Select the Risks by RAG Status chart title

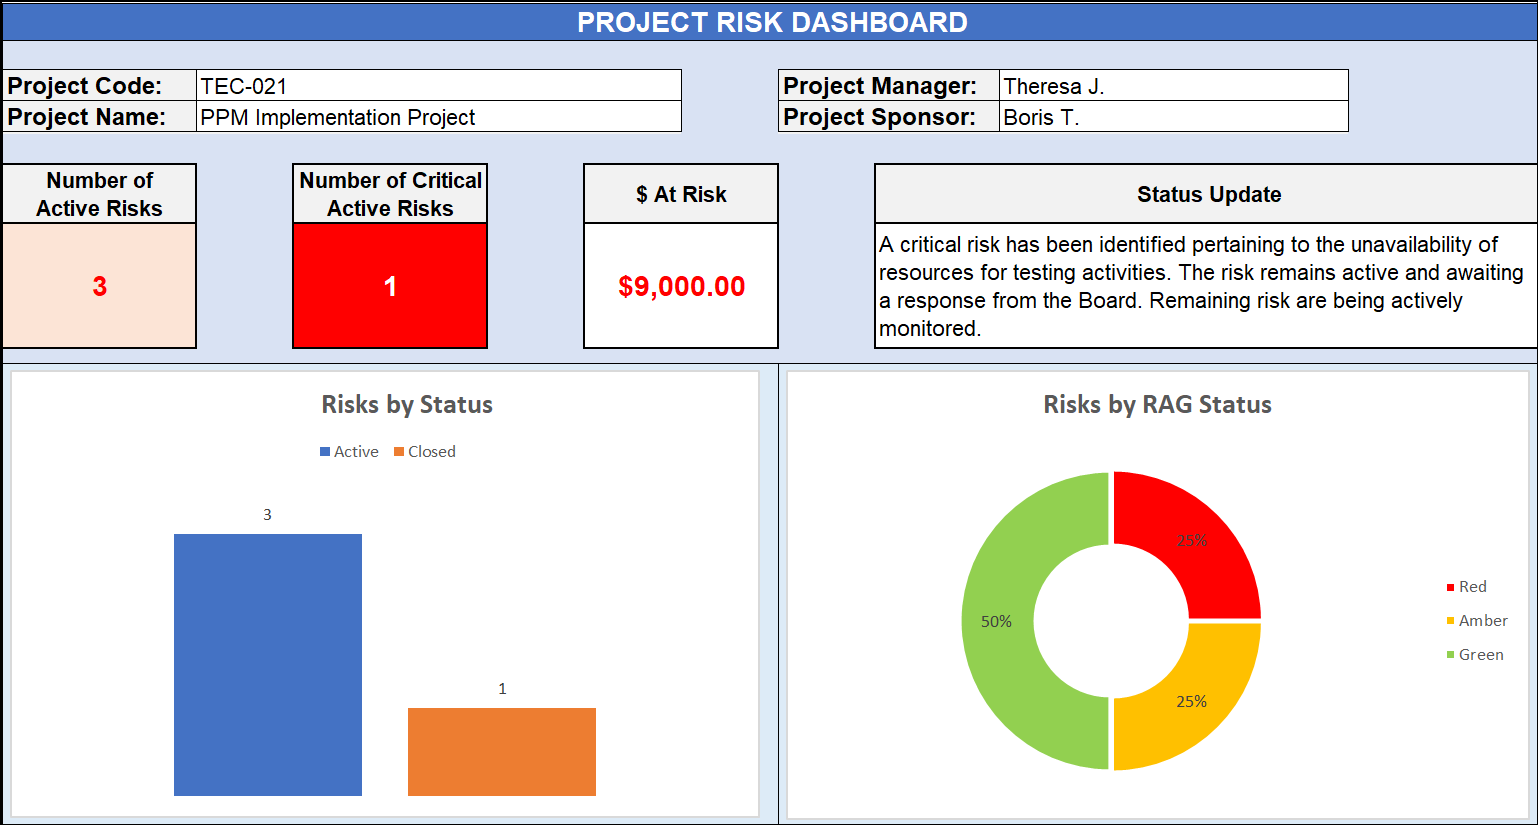1158,405
